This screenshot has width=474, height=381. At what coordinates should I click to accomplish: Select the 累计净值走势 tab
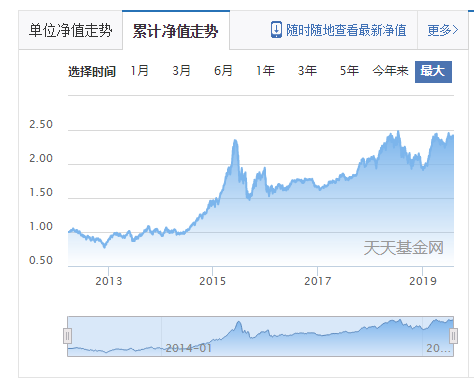pyautogui.click(x=176, y=31)
